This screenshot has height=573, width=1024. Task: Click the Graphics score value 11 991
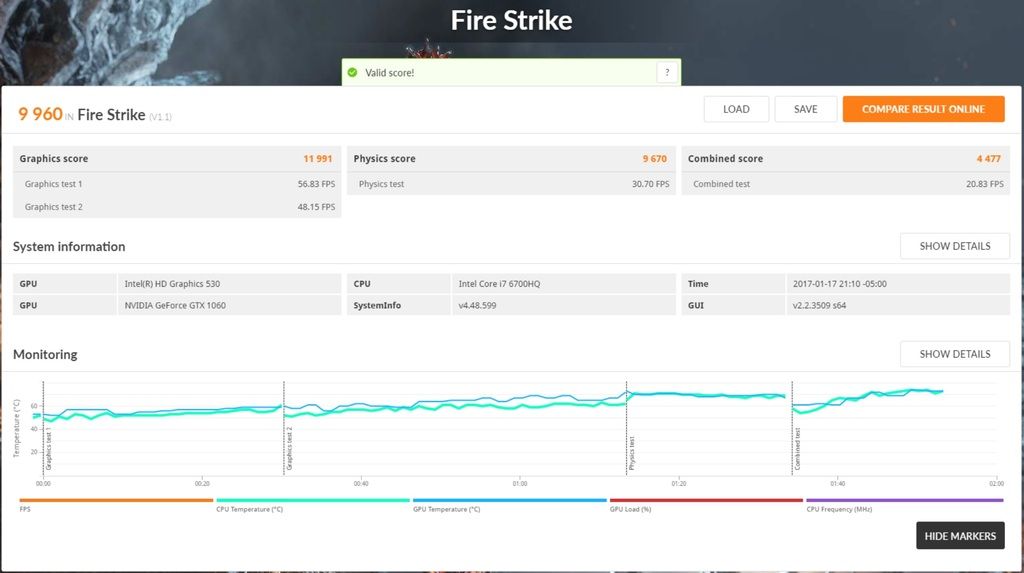tap(317, 159)
